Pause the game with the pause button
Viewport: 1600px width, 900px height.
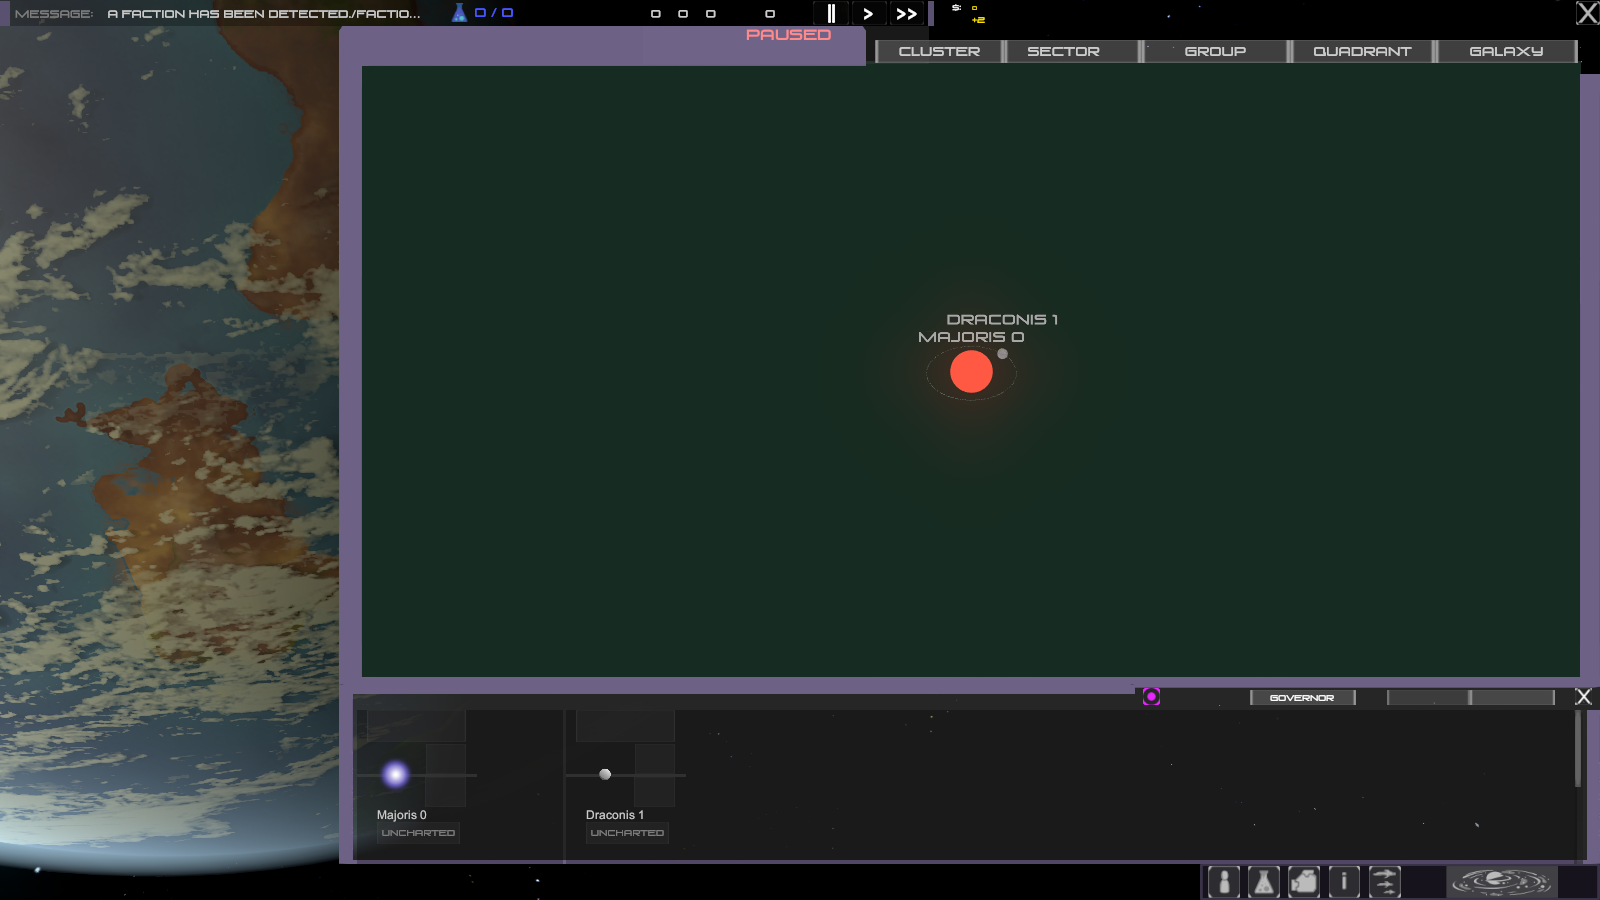point(830,13)
